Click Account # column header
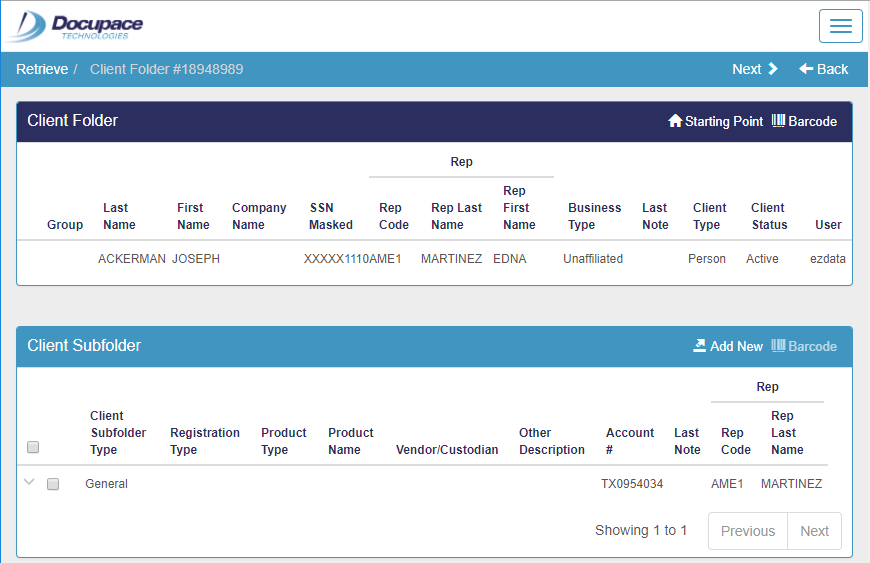The image size is (870, 563). click(x=630, y=441)
